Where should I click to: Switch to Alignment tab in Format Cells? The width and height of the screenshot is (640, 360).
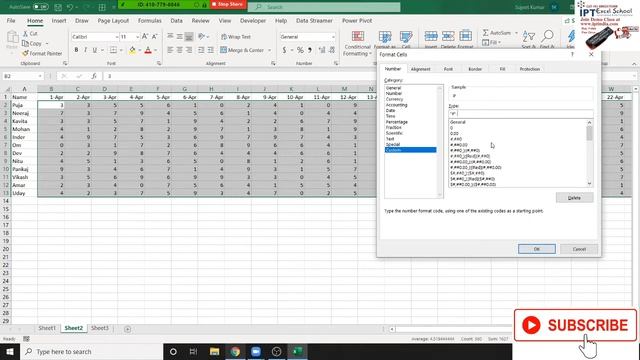point(420,69)
